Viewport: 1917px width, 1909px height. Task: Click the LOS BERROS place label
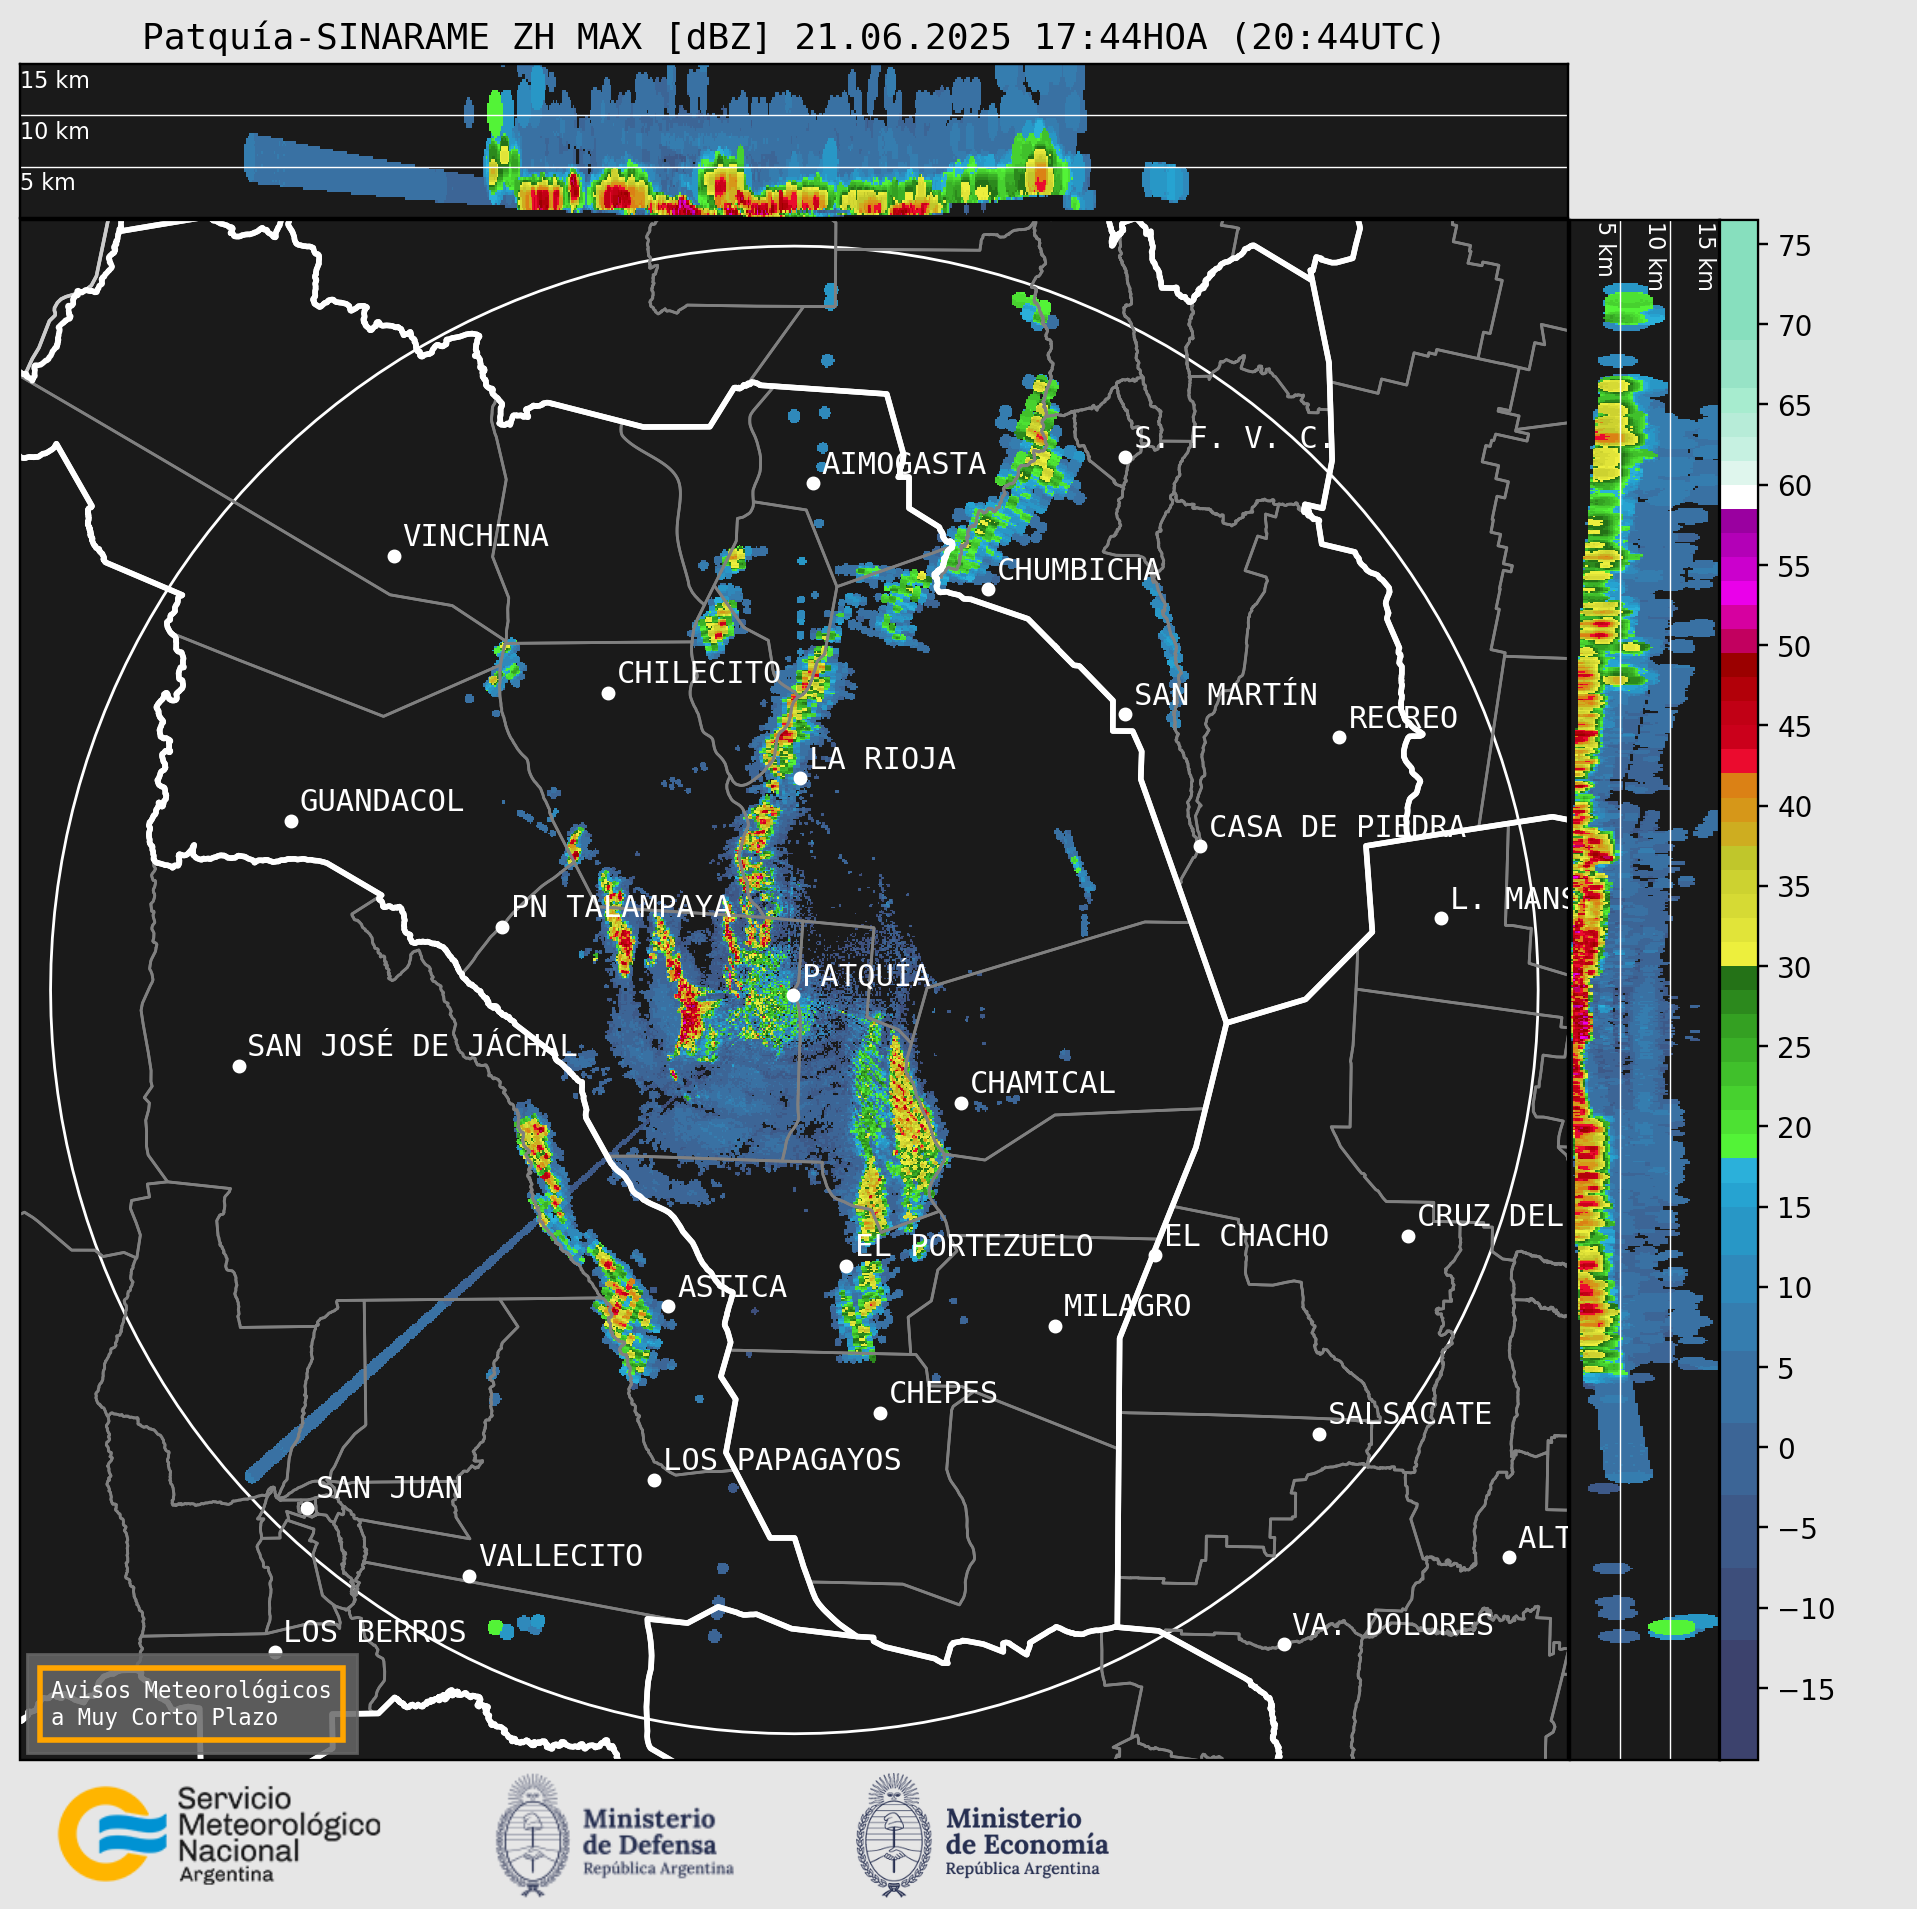point(375,1632)
